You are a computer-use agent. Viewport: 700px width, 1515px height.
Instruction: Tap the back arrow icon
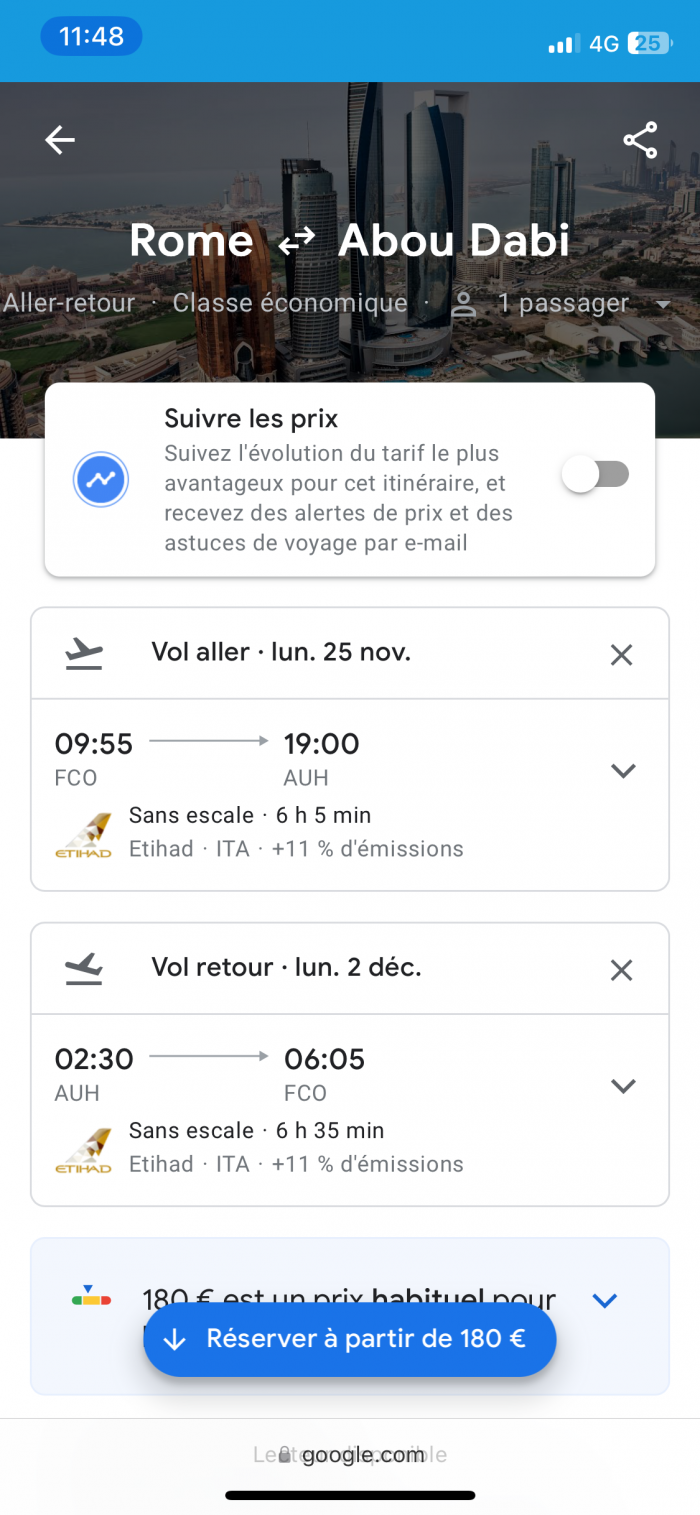60,140
